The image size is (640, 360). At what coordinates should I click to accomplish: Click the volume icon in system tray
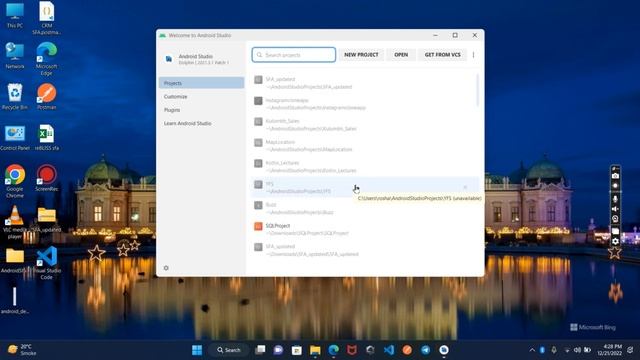tap(577, 350)
